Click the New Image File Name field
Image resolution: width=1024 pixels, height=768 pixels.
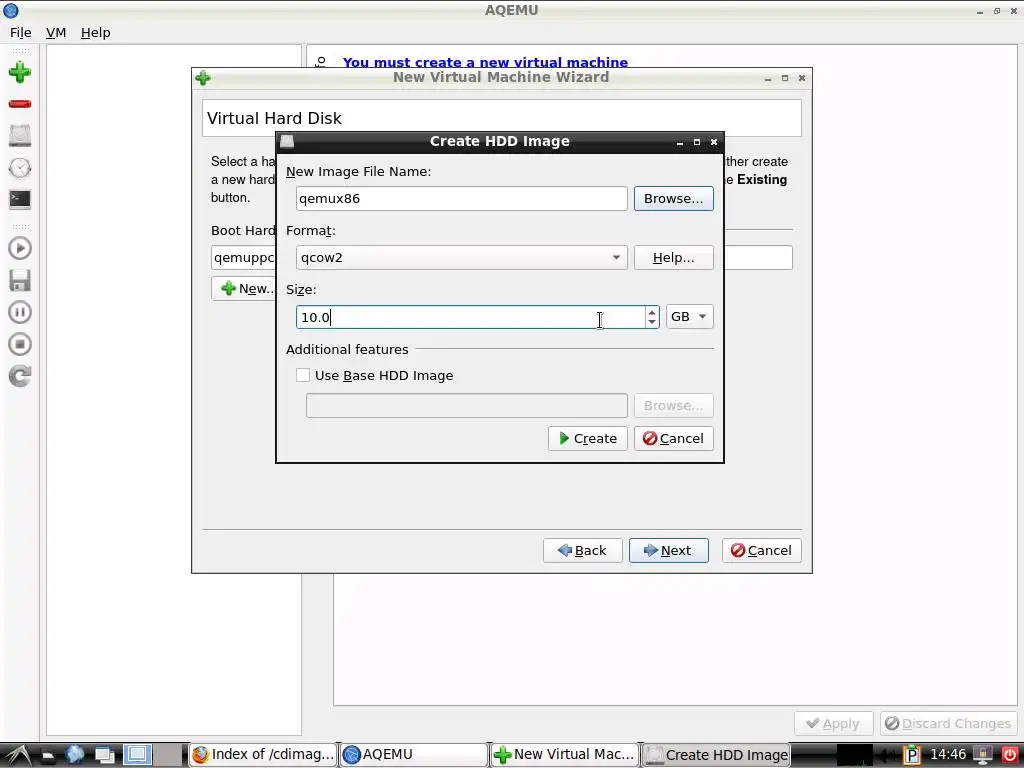click(461, 199)
